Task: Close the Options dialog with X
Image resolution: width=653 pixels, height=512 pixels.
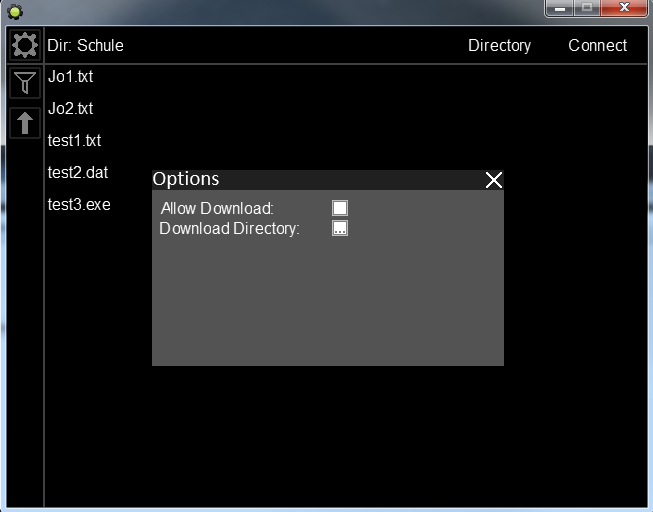Action: coord(493,180)
